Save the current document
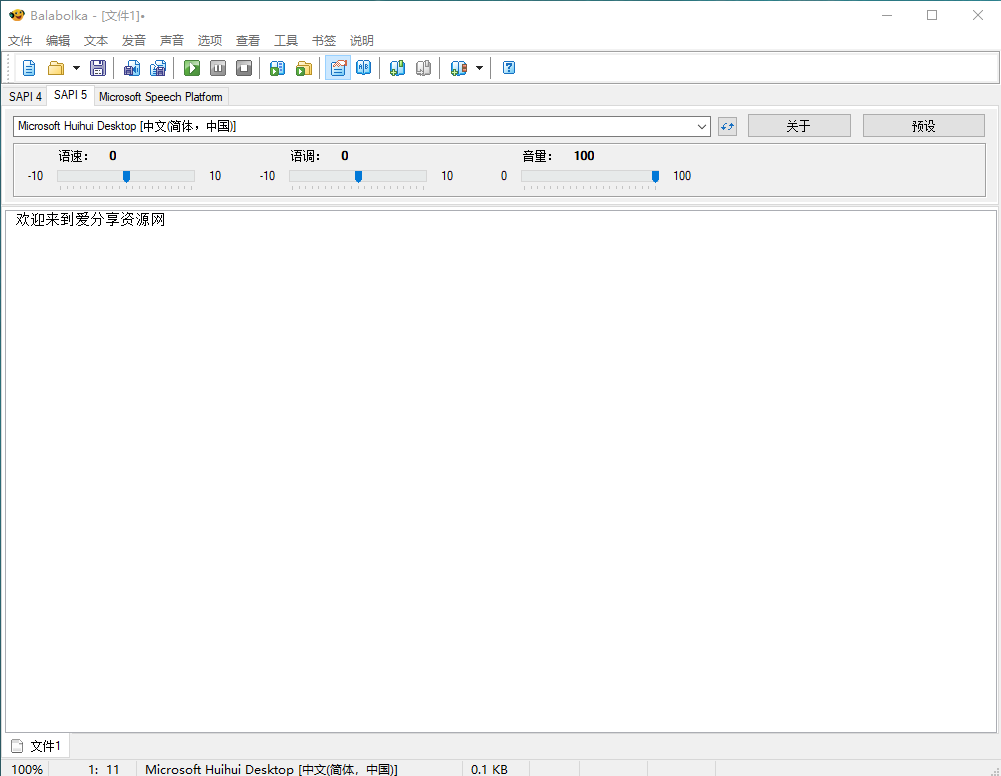 point(97,67)
